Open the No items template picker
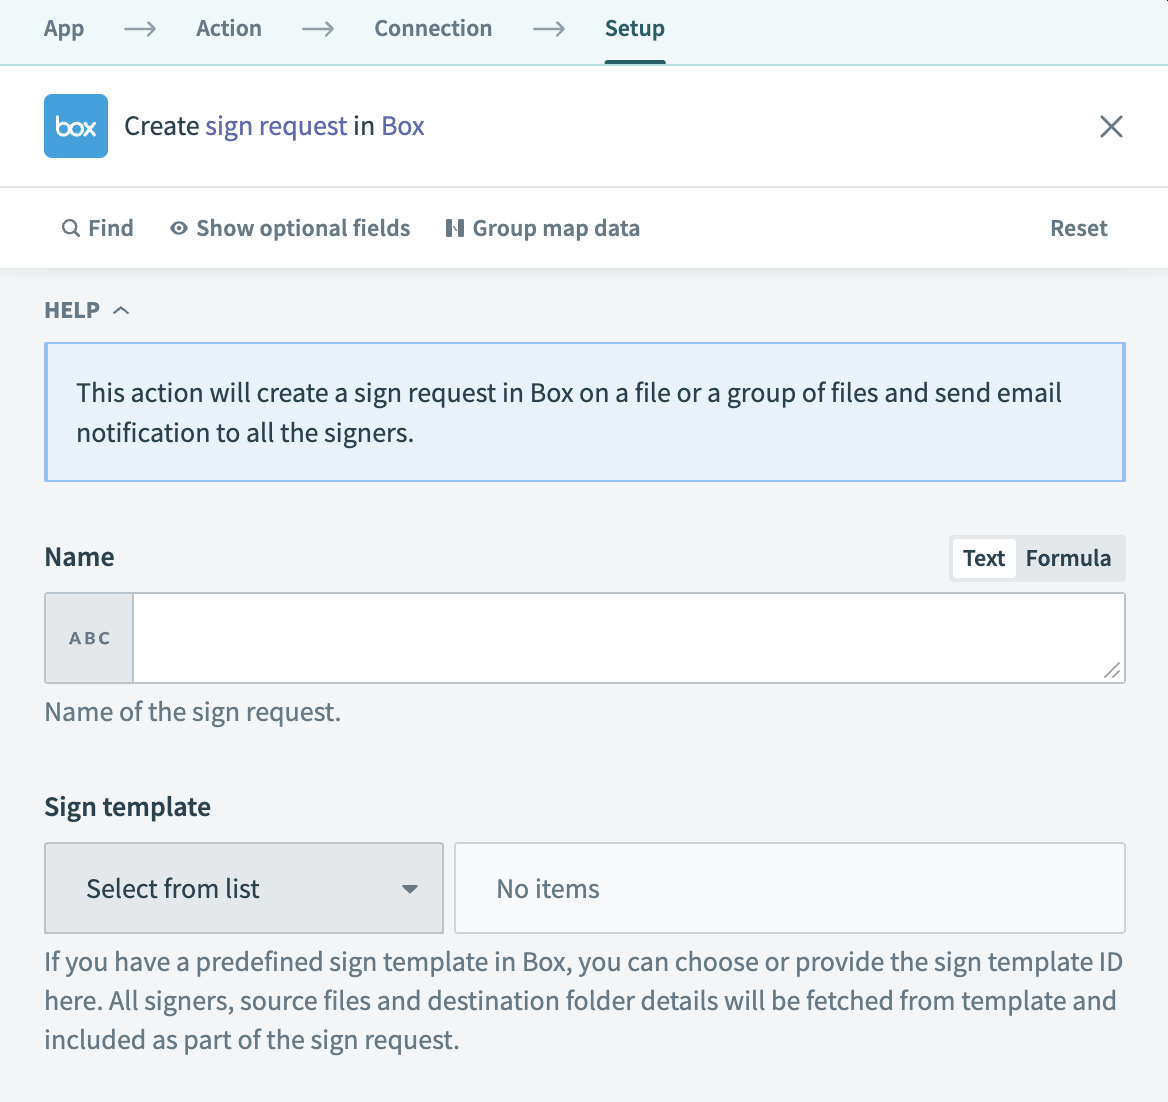Viewport: 1168px width, 1102px height. click(789, 888)
